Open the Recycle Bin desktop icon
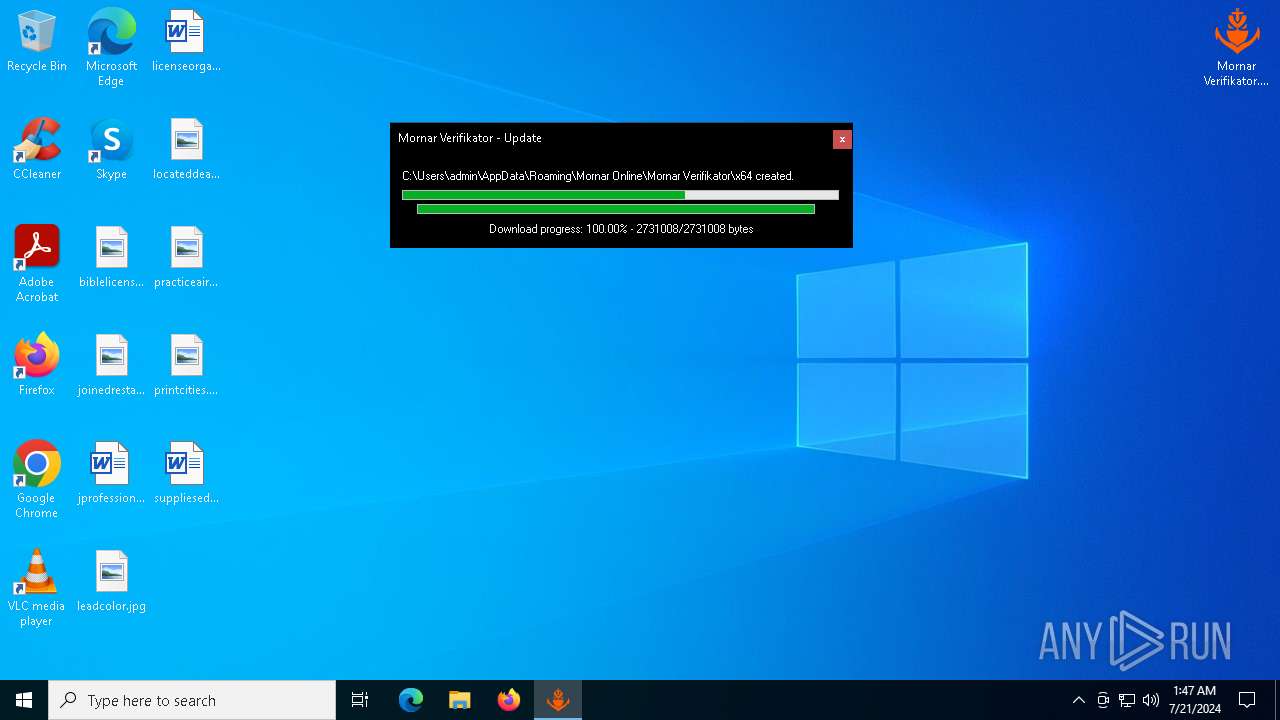The height and width of the screenshot is (720, 1280). tap(37, 42)
